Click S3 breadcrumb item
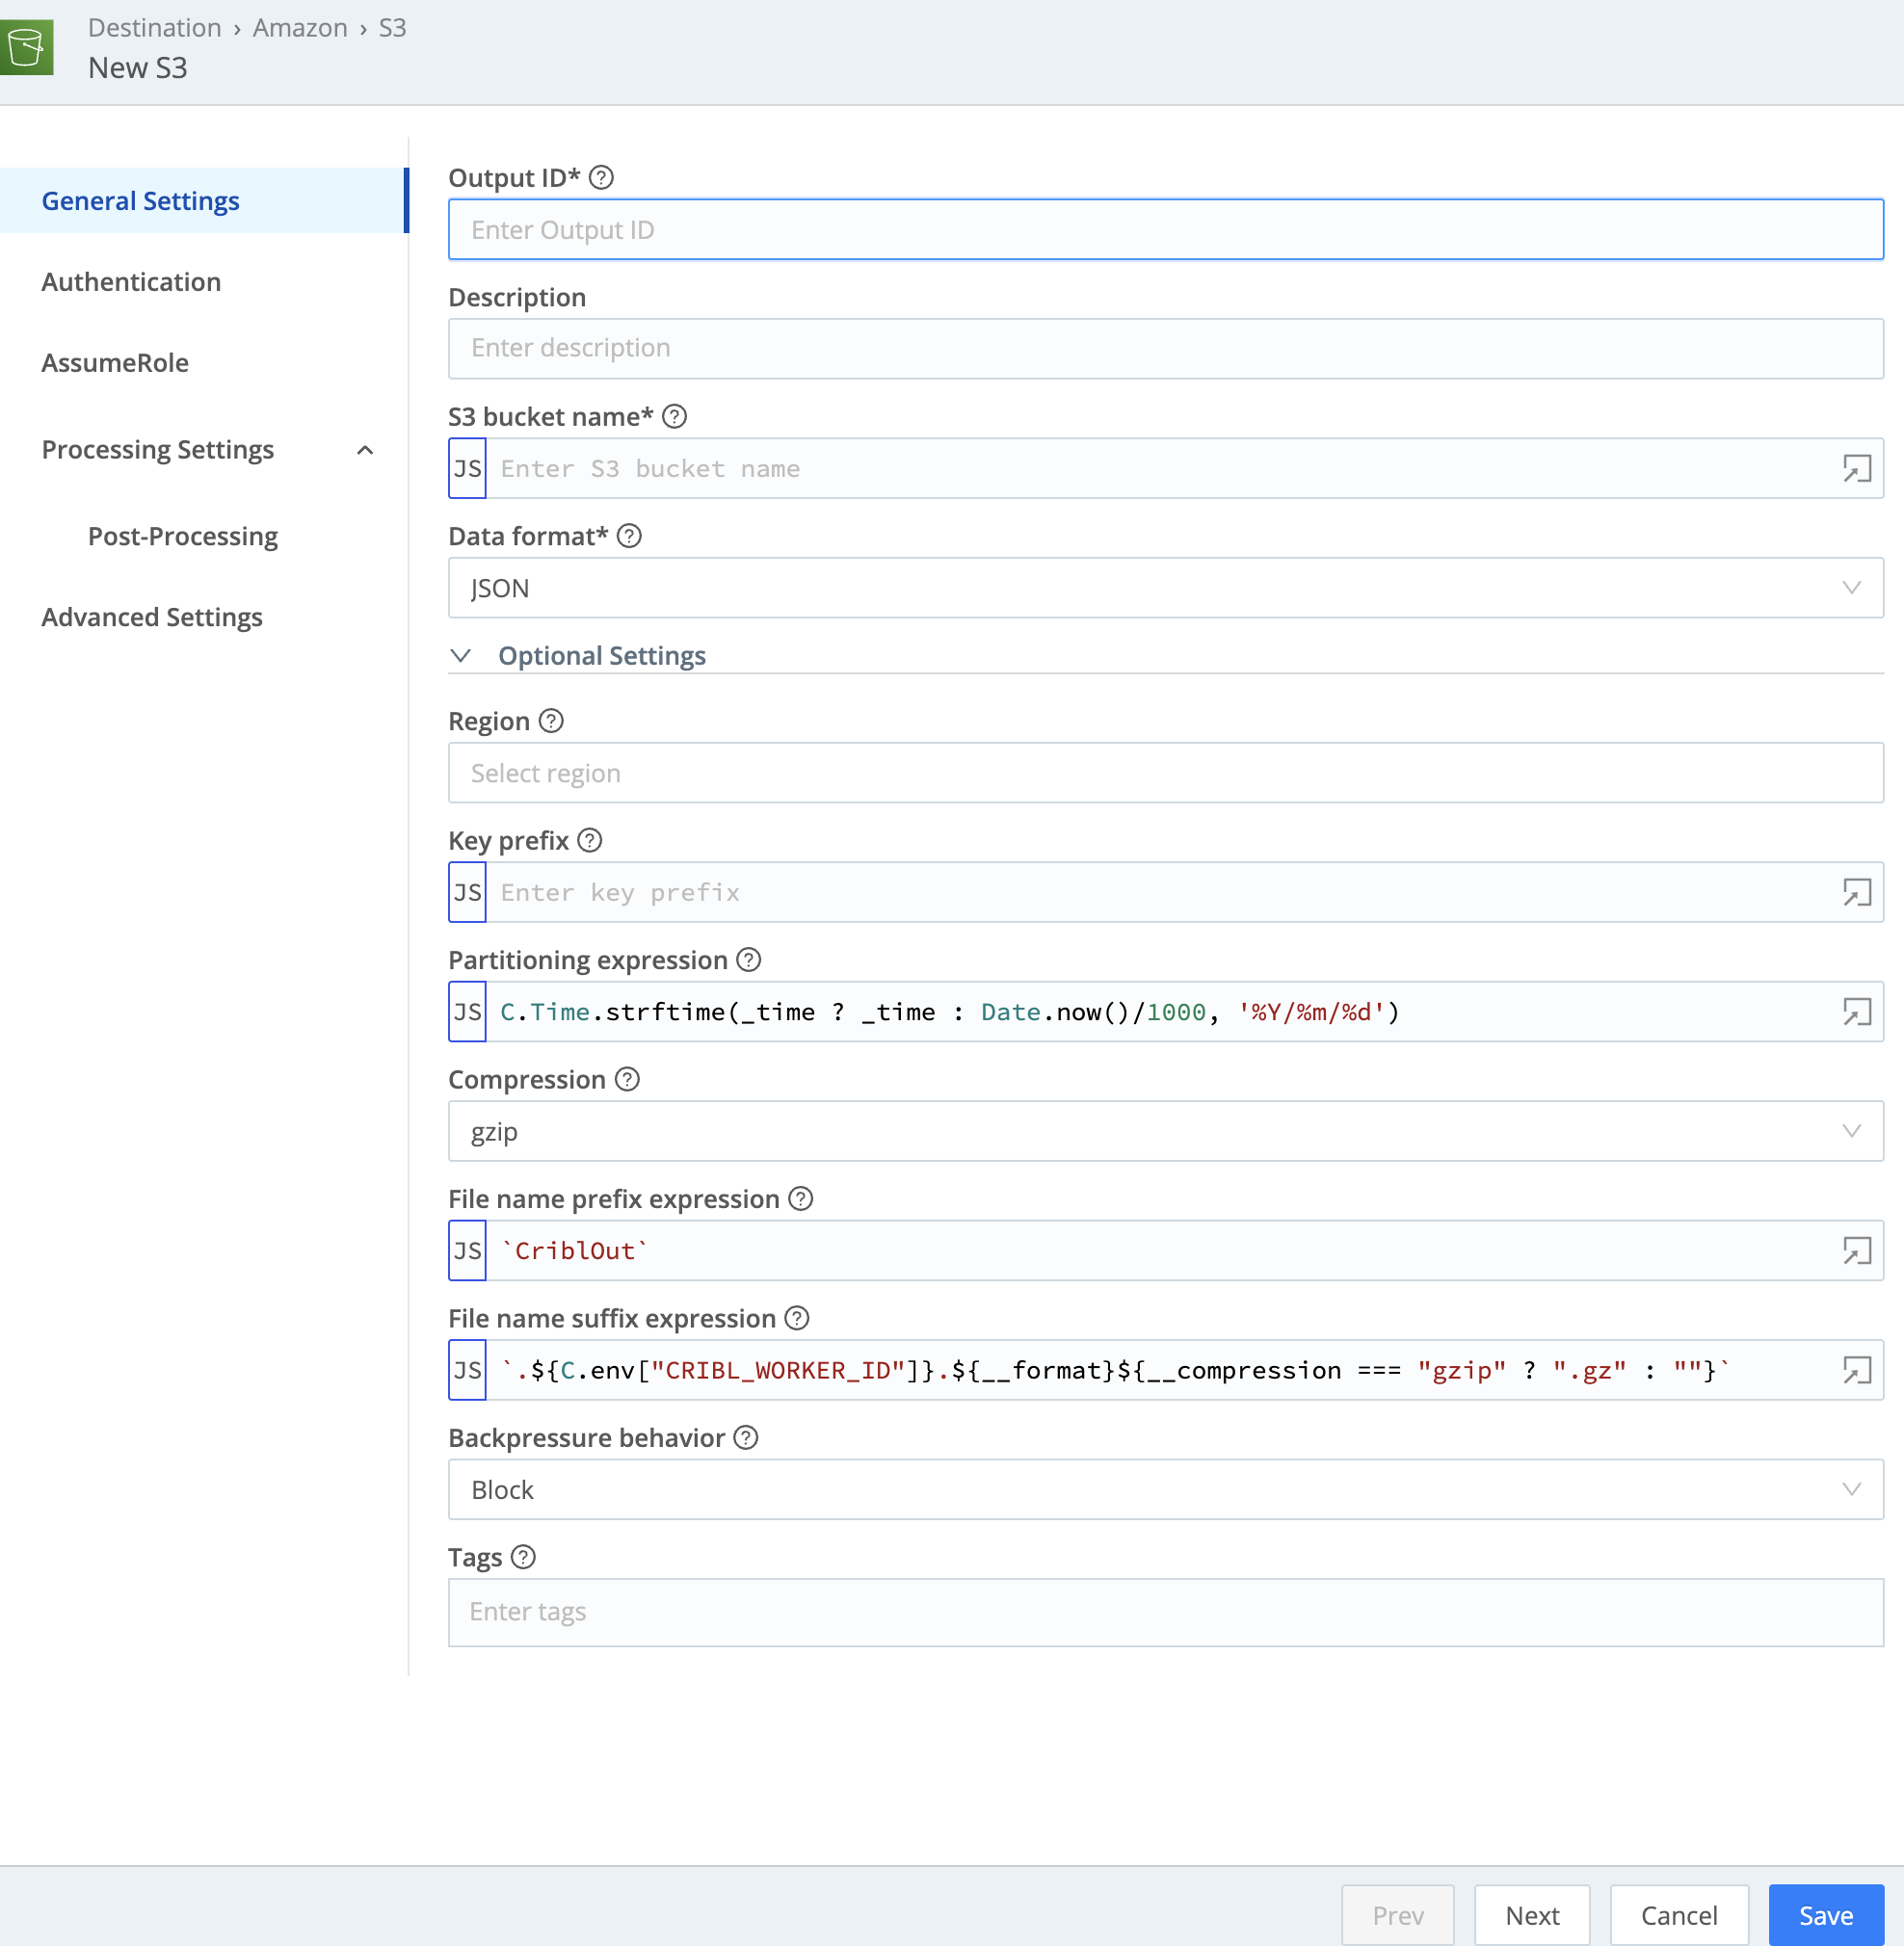Screen dimensions: 1904x1946 coord(392,28)
